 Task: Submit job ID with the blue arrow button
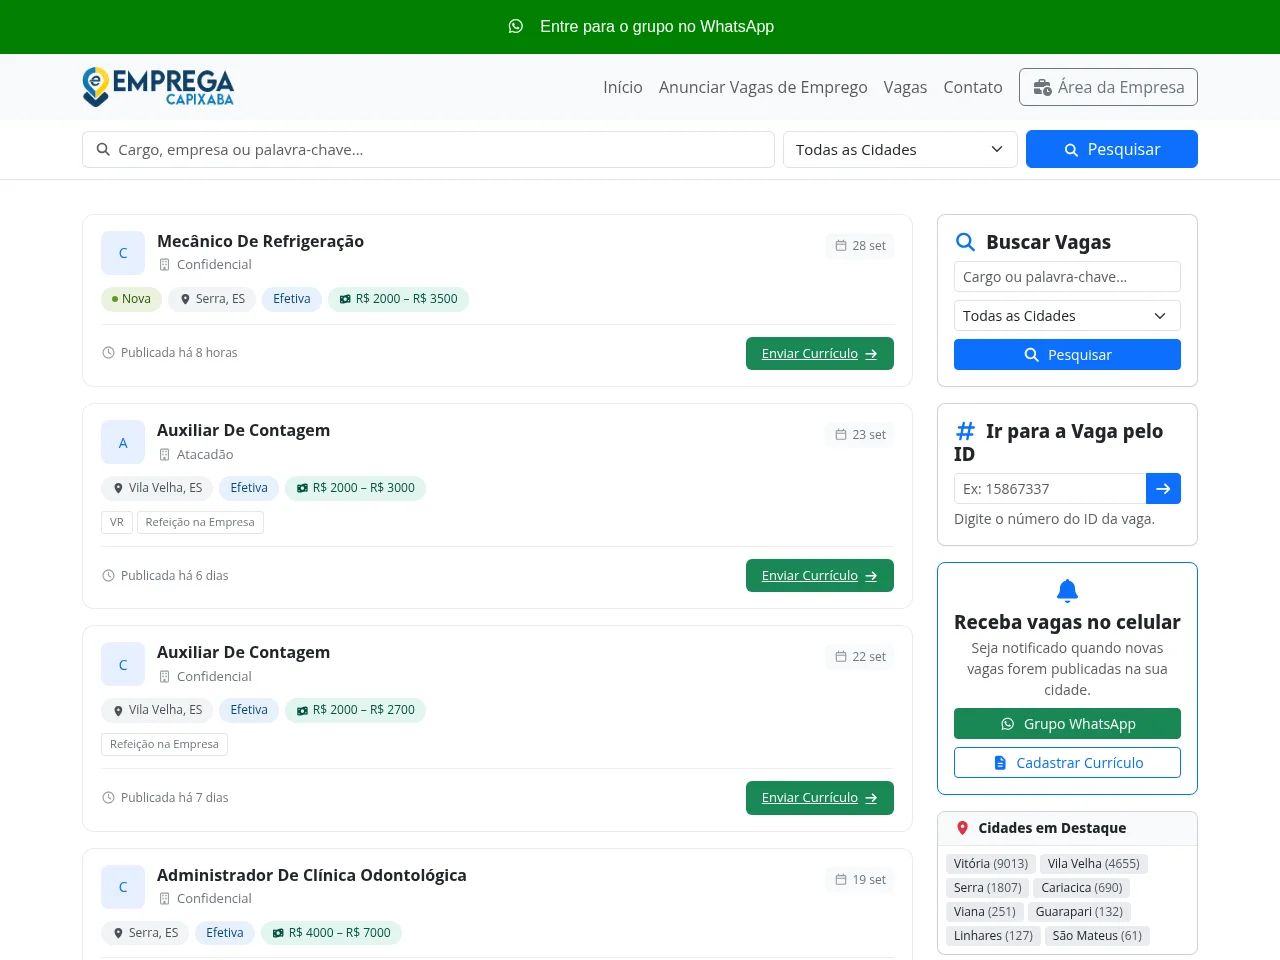[1163, 488]
